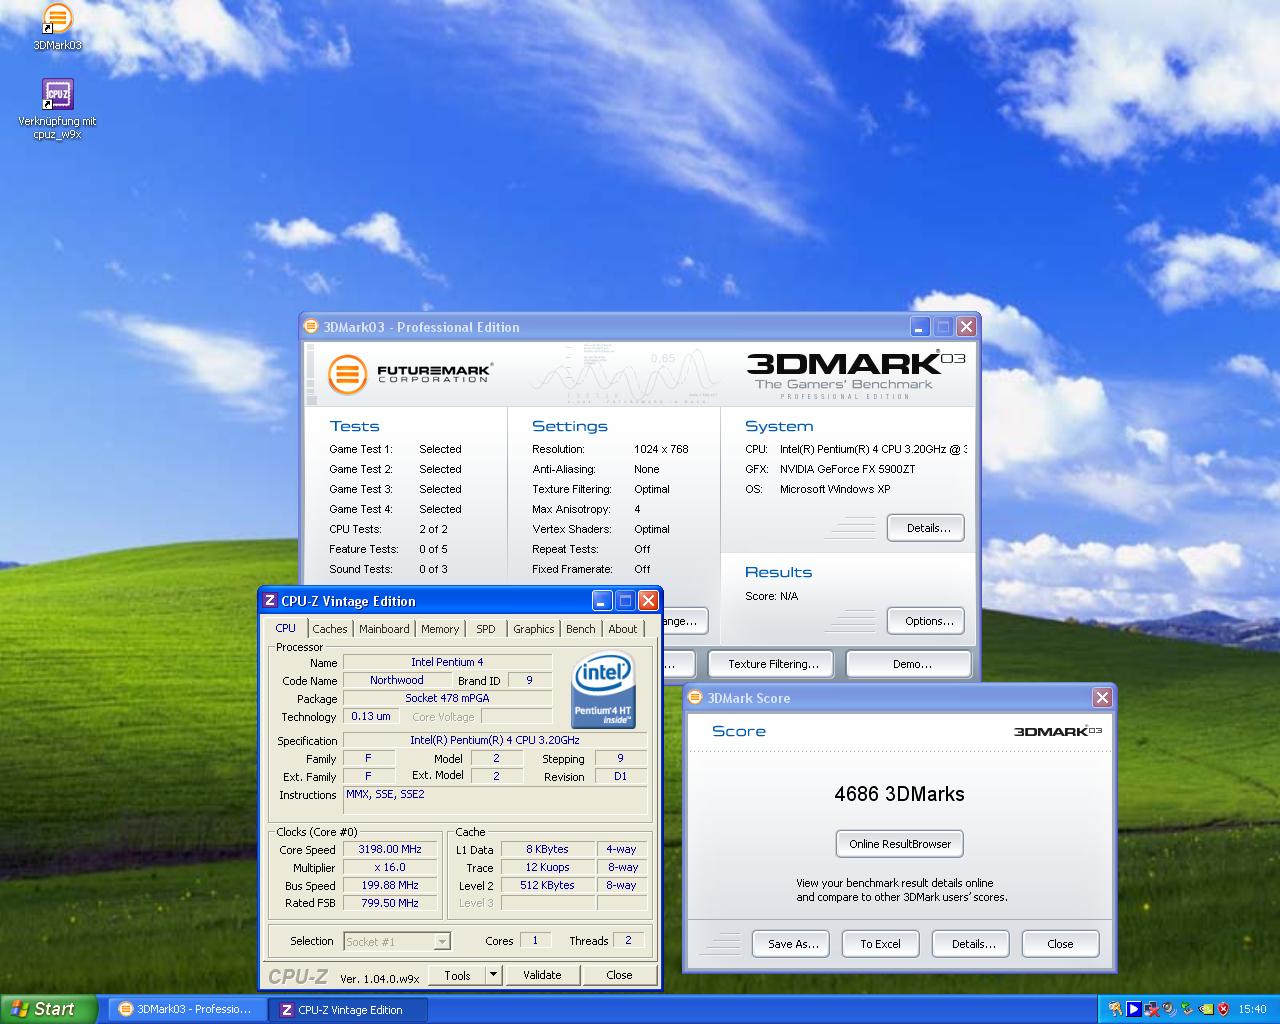Open the Caches tab in CPU-Z
The height and width of the screenshot is (1024, 1280).
pos(329,629)
